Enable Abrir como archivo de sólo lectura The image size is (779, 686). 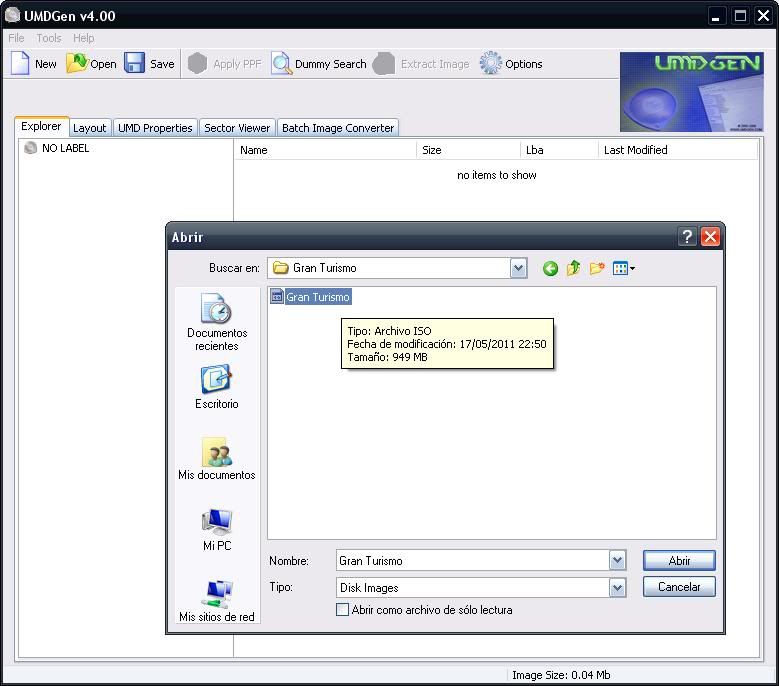342,610
